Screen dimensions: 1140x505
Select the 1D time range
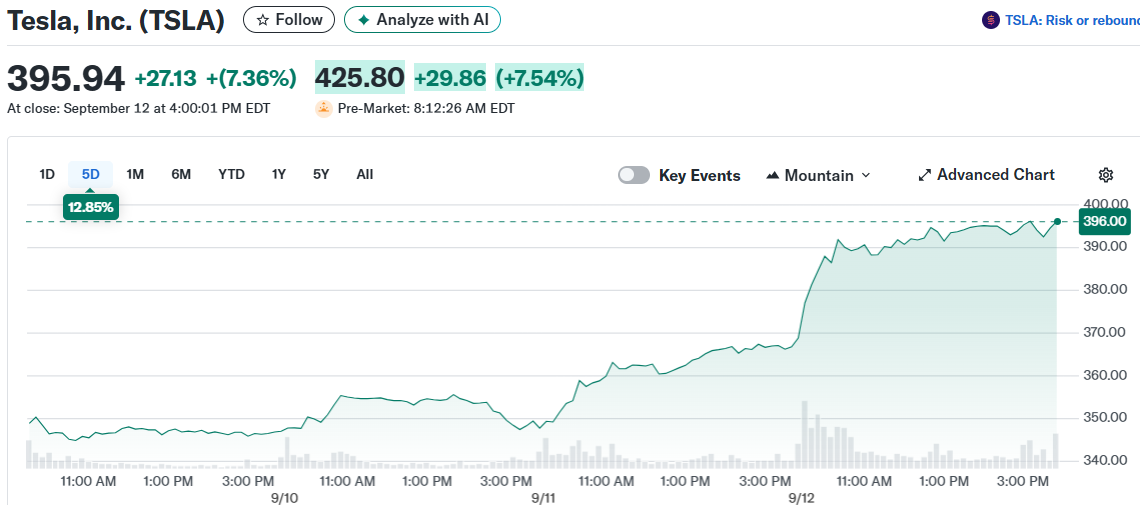(47, 174)
